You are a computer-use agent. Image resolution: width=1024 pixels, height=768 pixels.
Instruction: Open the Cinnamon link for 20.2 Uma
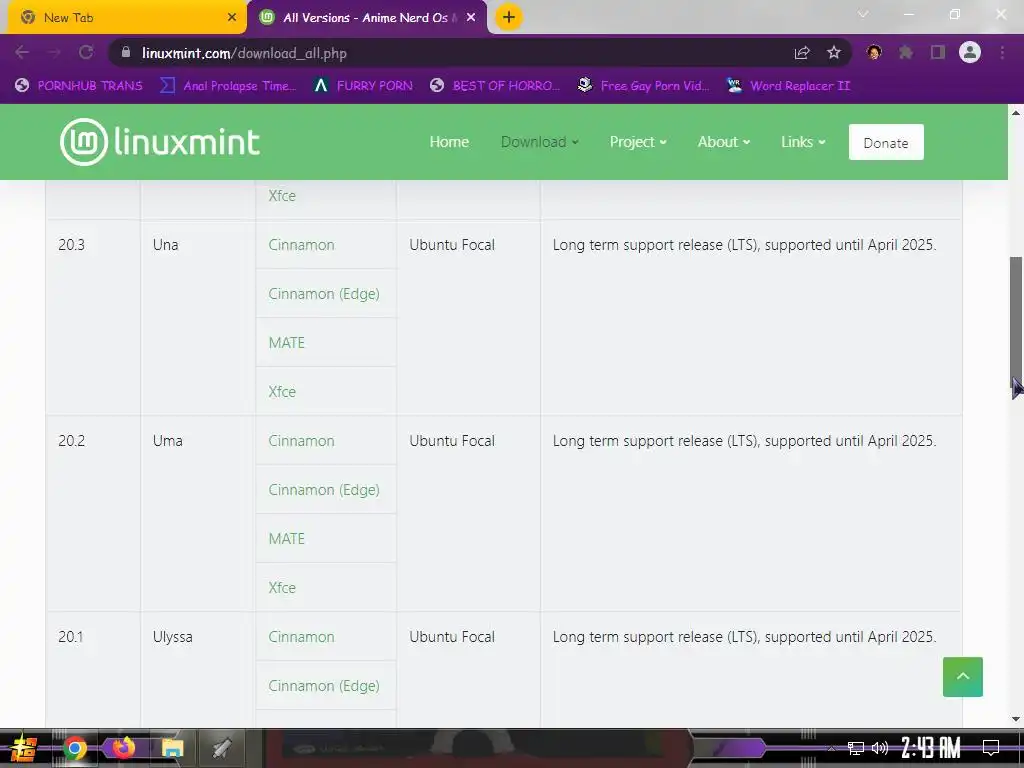click(301, 441)
